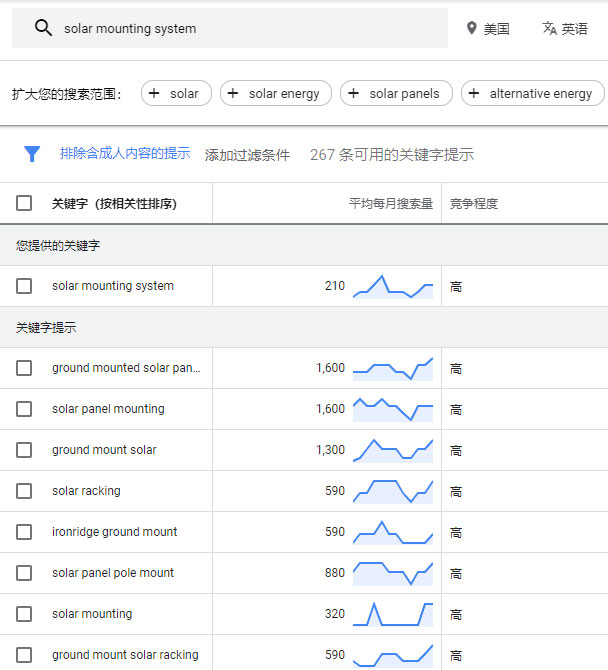Click the blue filter funnel icon
The image size is (608, 670).
point(32,154)
